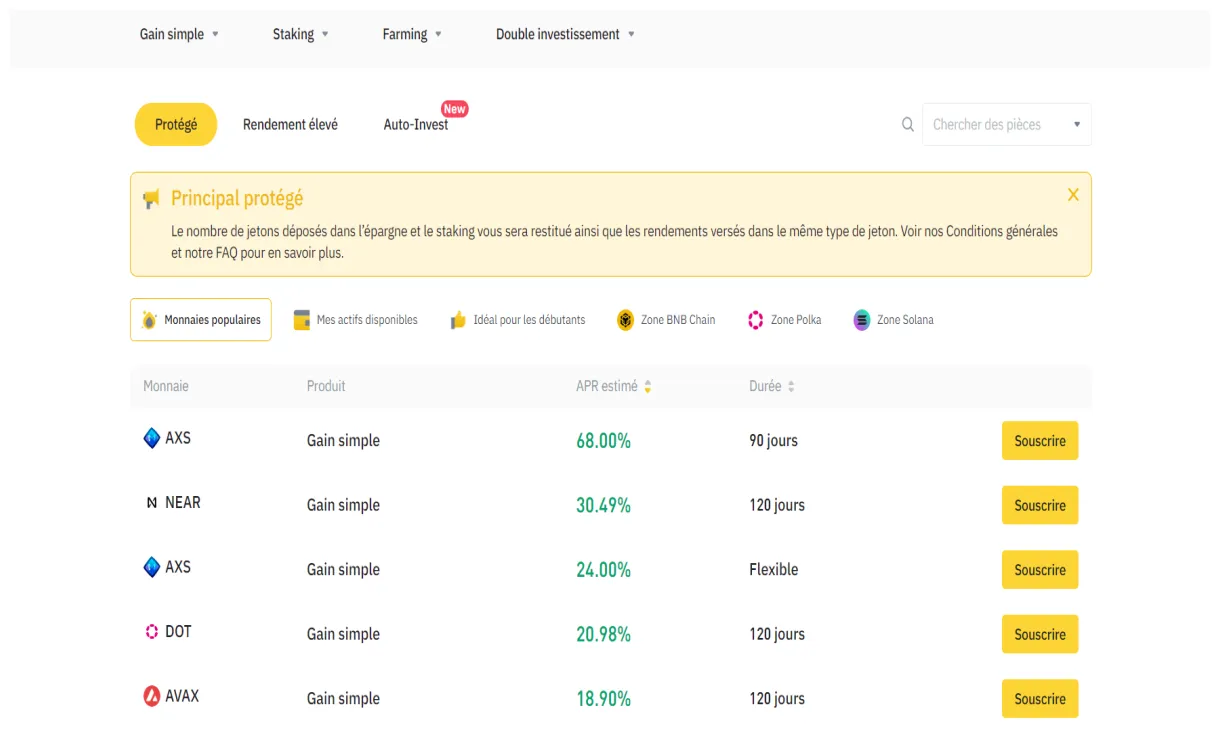The width and height of the screenshot is (1220, 740).
Task: Click the search magnifier icon
Action: 908,125
